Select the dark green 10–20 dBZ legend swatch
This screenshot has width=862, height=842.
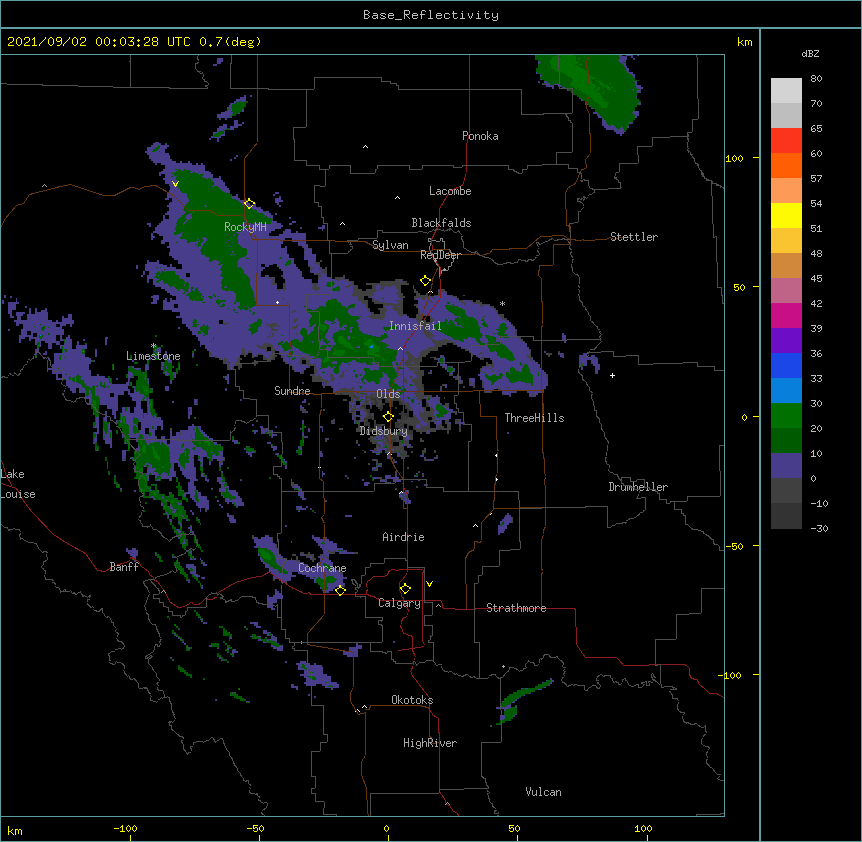[x=786, y=441]
